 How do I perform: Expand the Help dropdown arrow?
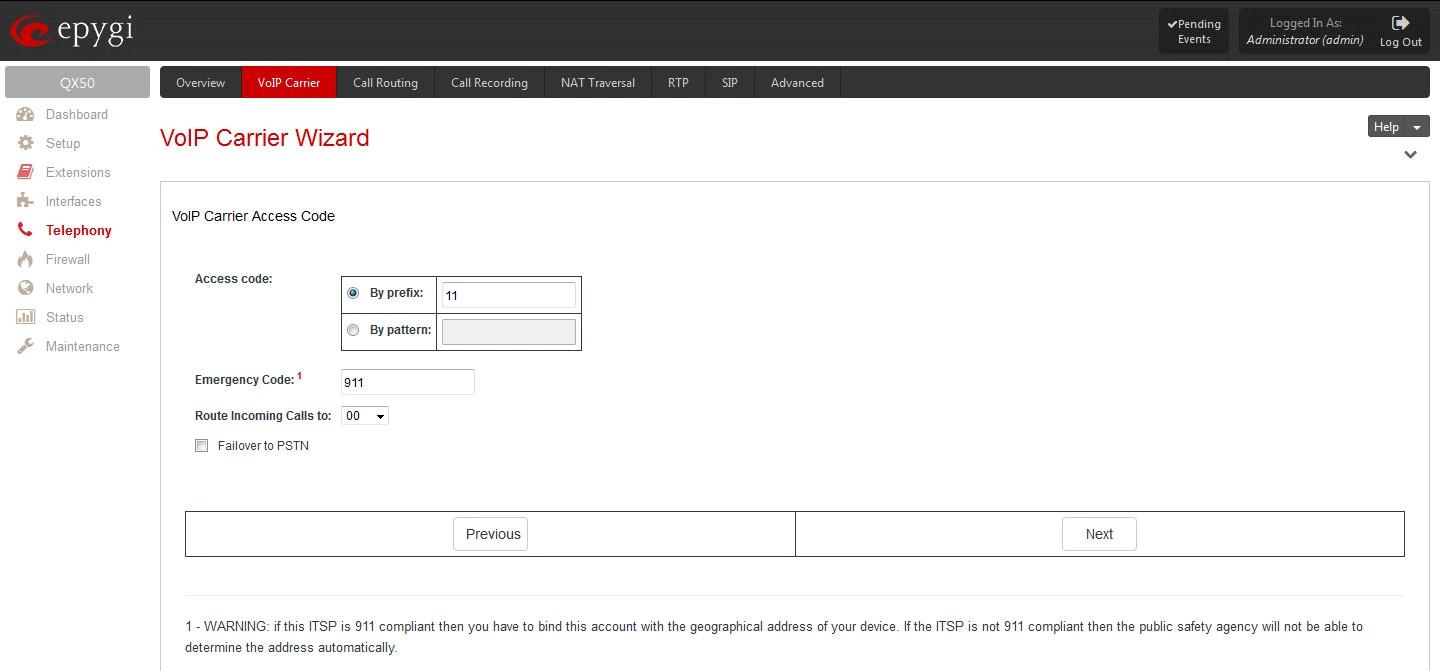[1418, 127]
